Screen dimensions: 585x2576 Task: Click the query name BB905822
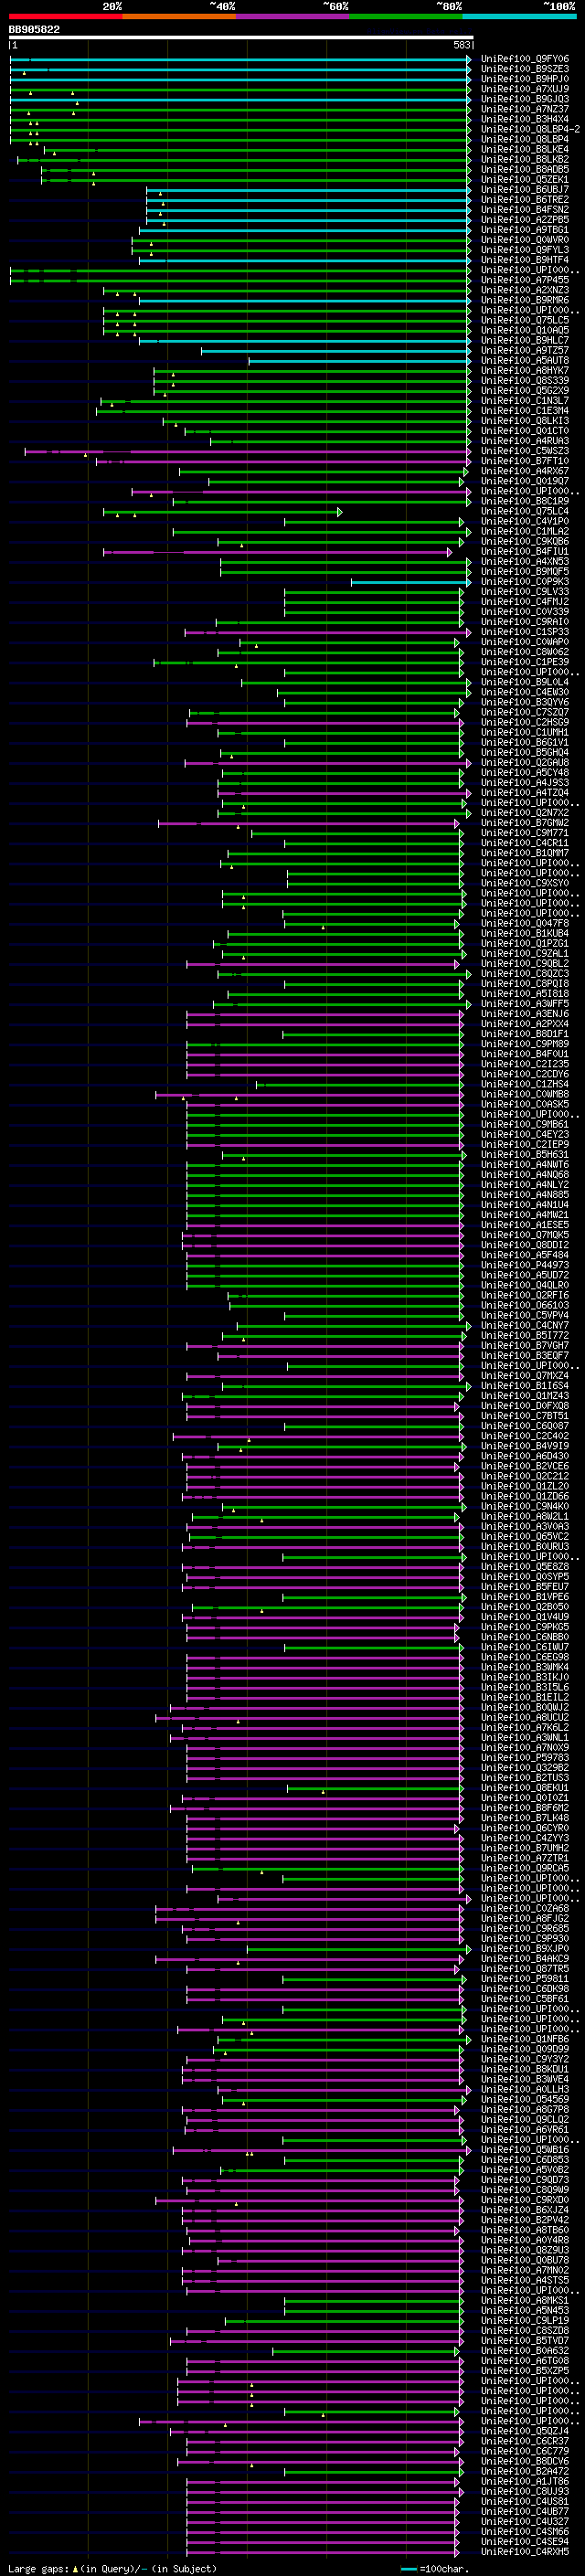pyautogui.click(x=34, y=30)
